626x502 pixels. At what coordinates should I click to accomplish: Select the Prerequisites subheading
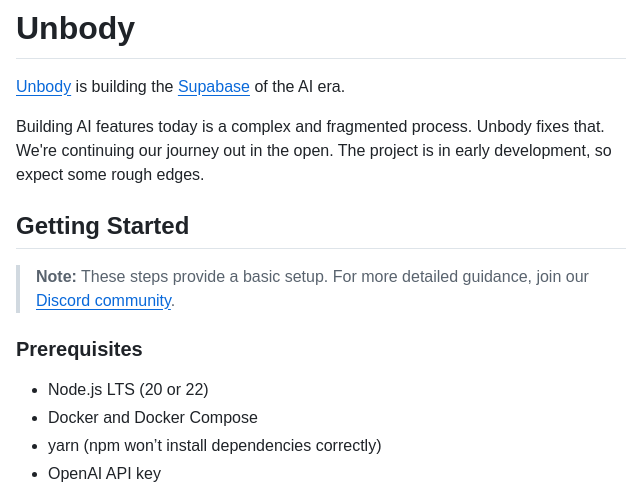point(79,349)
